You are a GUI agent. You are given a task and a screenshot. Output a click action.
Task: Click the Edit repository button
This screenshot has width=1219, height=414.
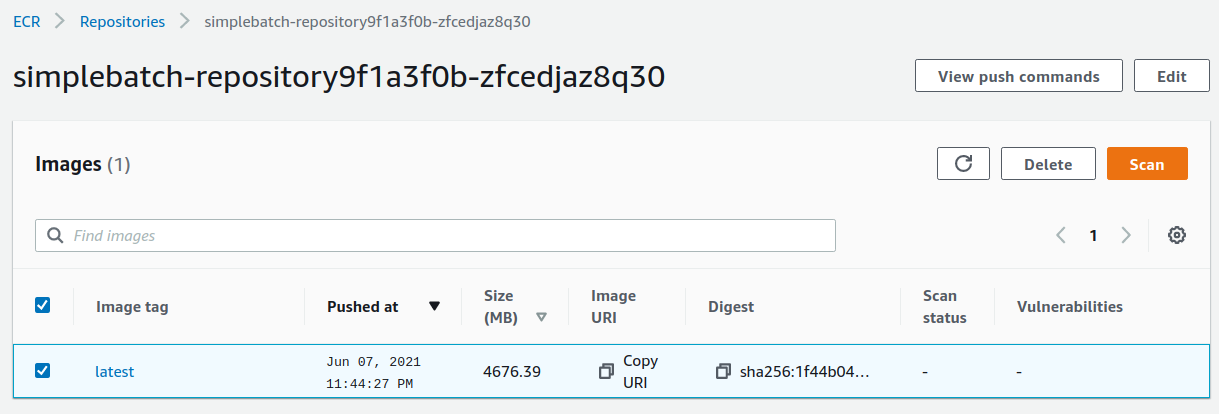(1171, 76)
